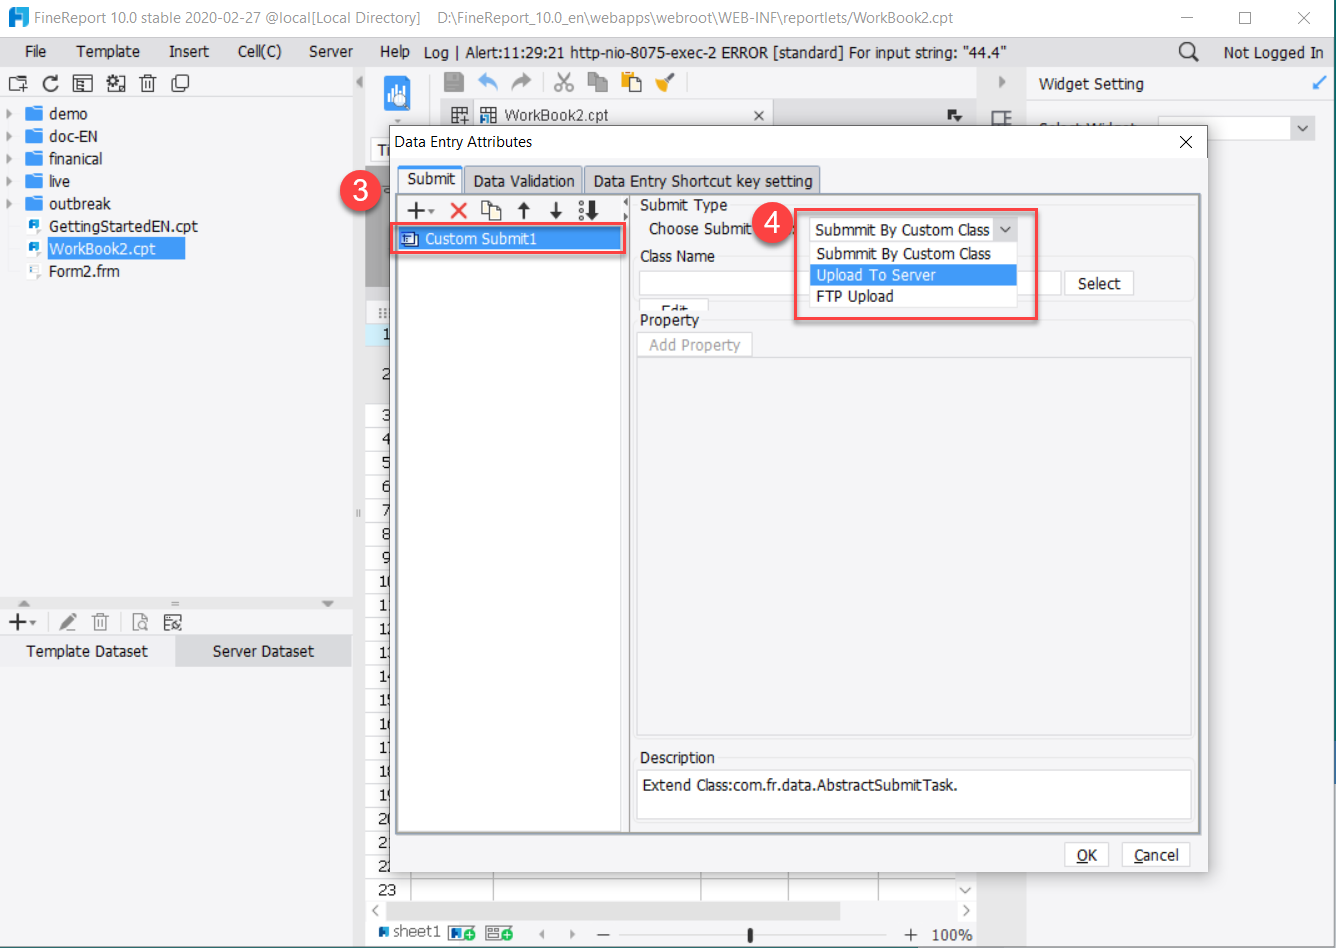Edit a dataset using the pencil icon

tap(68, 621)
